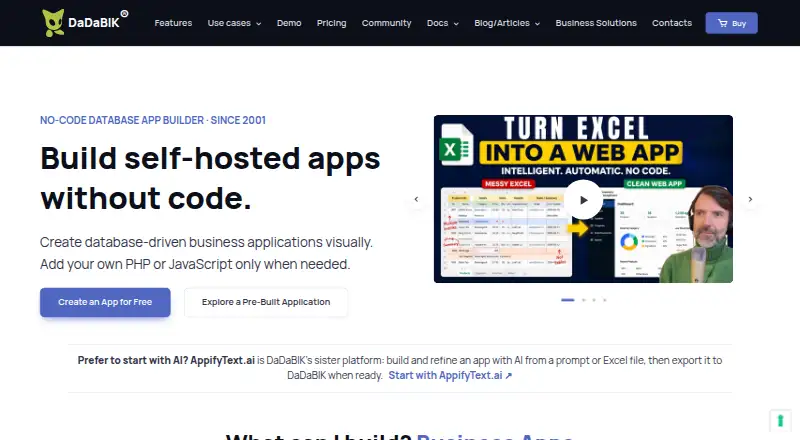Click 'Create database-driven business applications visually.' text
This screenshot has height=440, width=800.
point(206,242)
